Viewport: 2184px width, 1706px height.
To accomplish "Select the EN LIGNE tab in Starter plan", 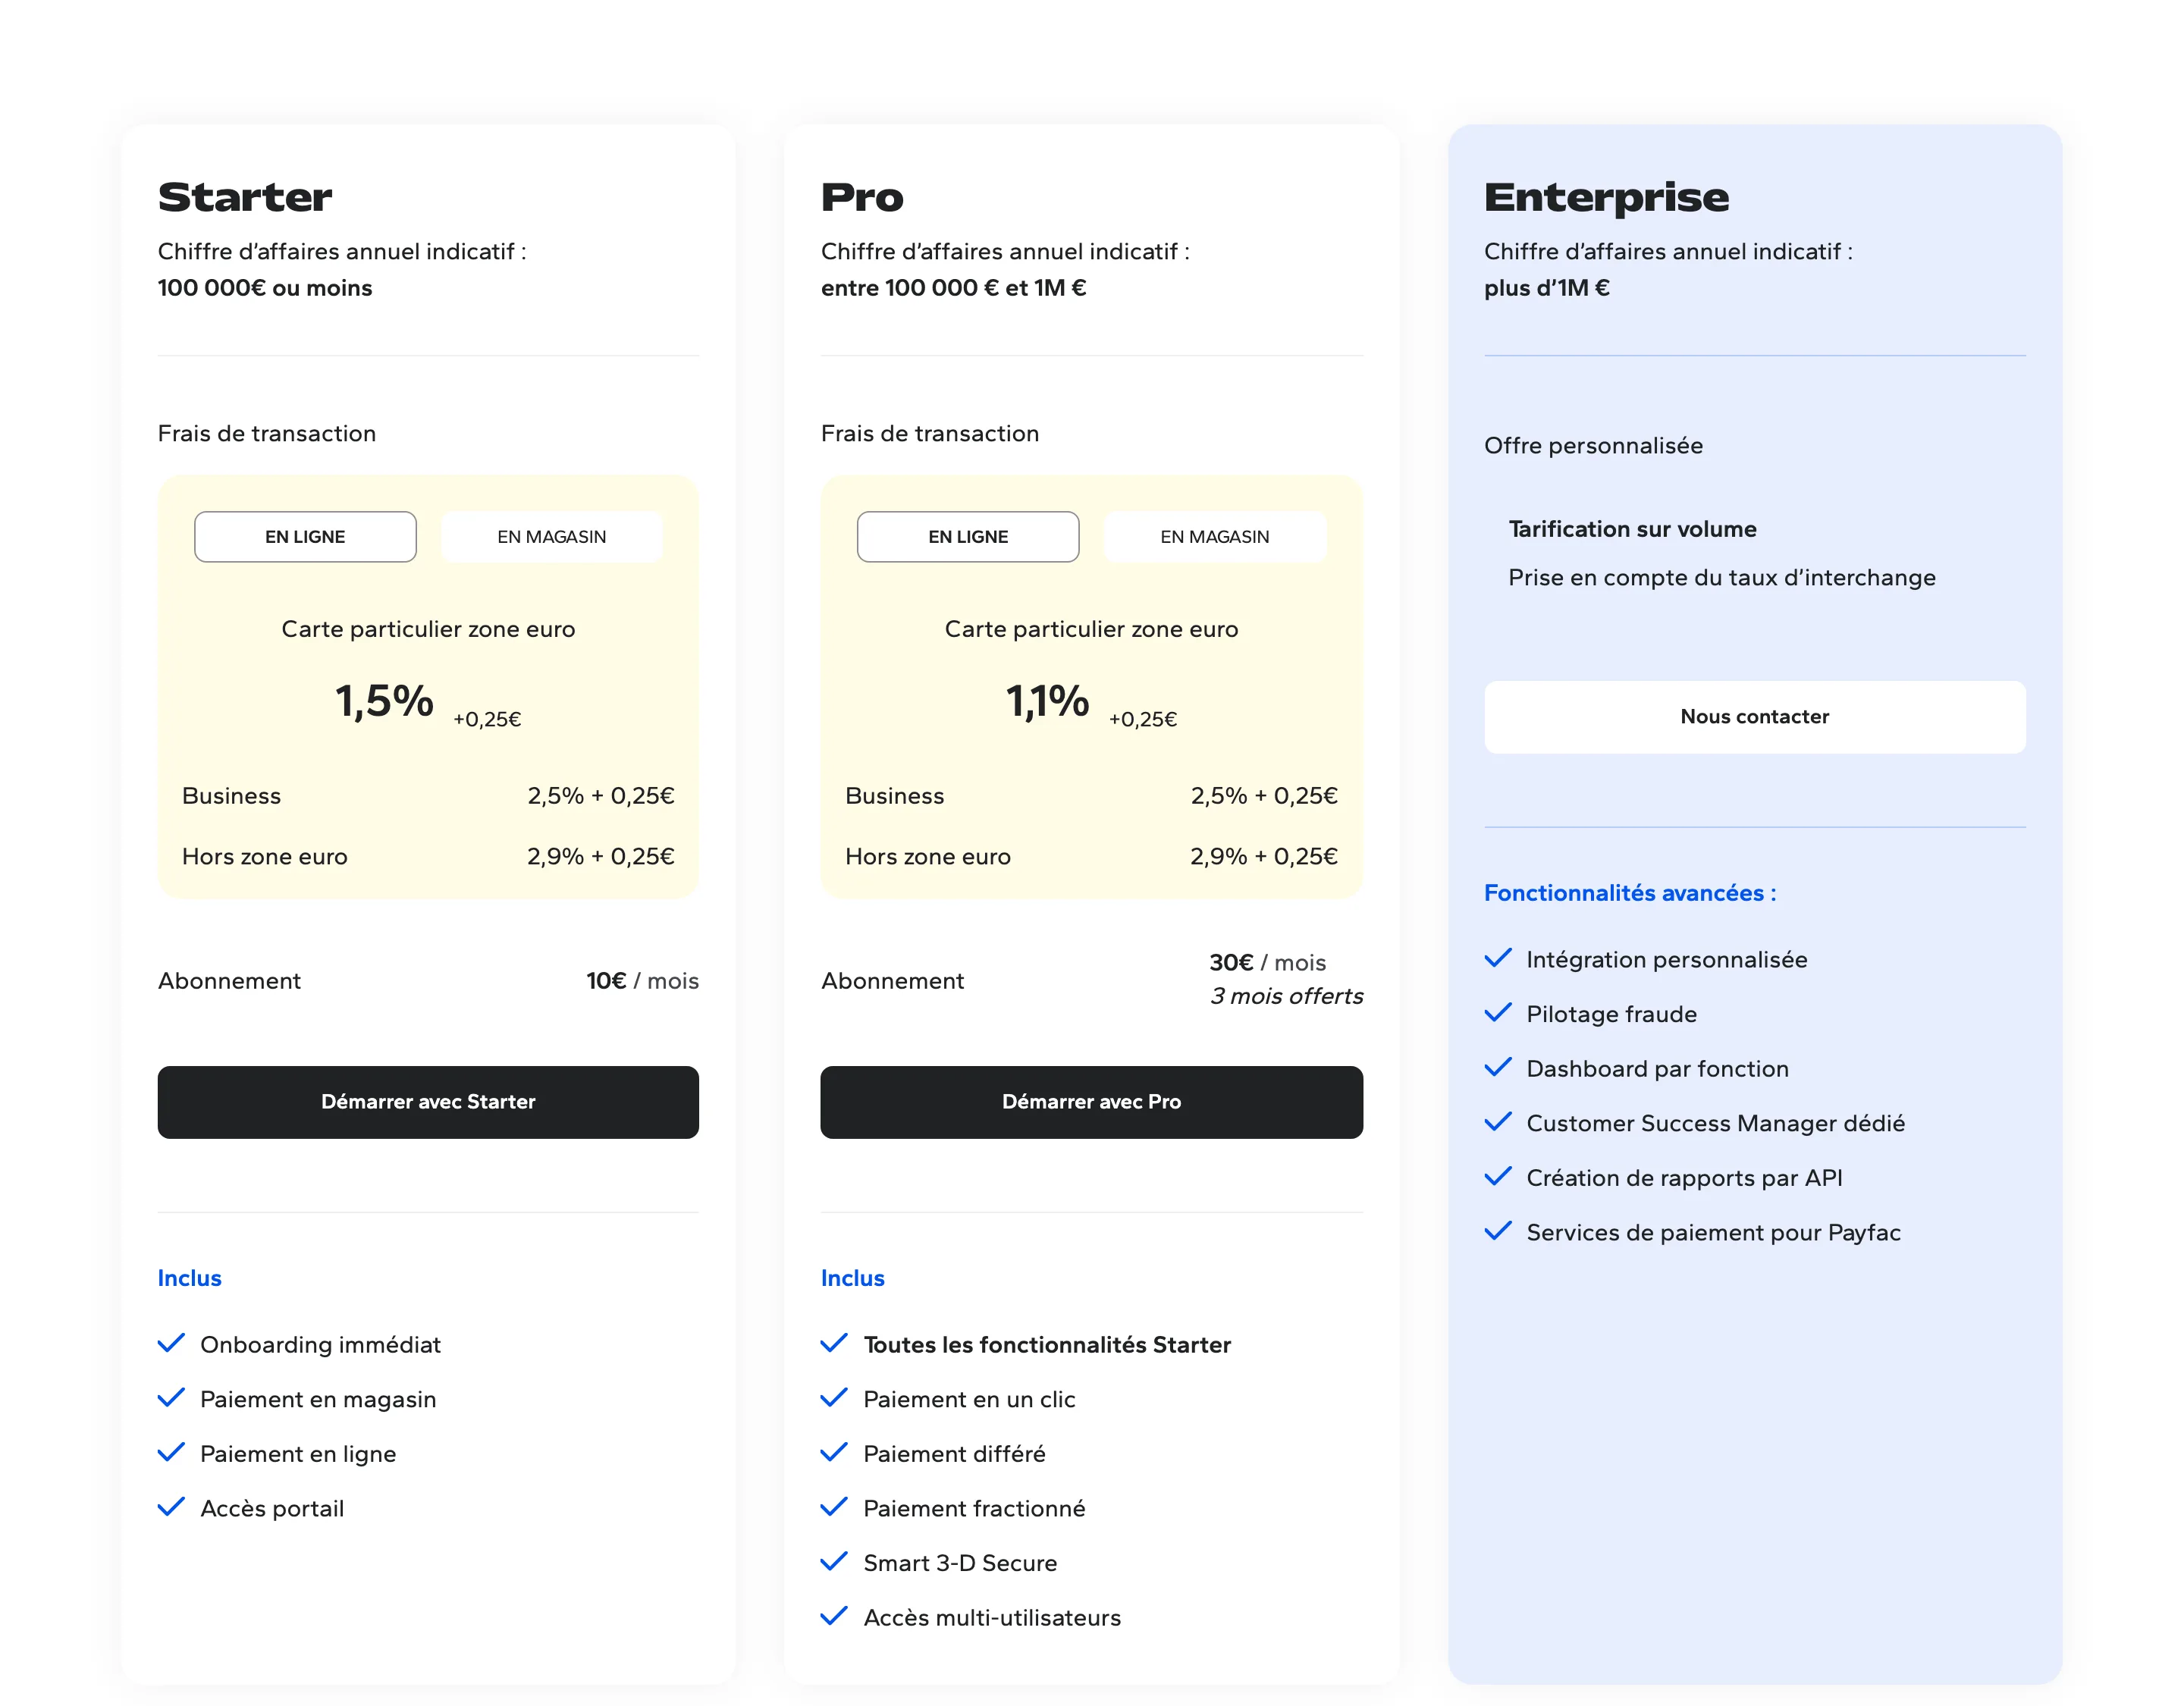I will 305,537.
